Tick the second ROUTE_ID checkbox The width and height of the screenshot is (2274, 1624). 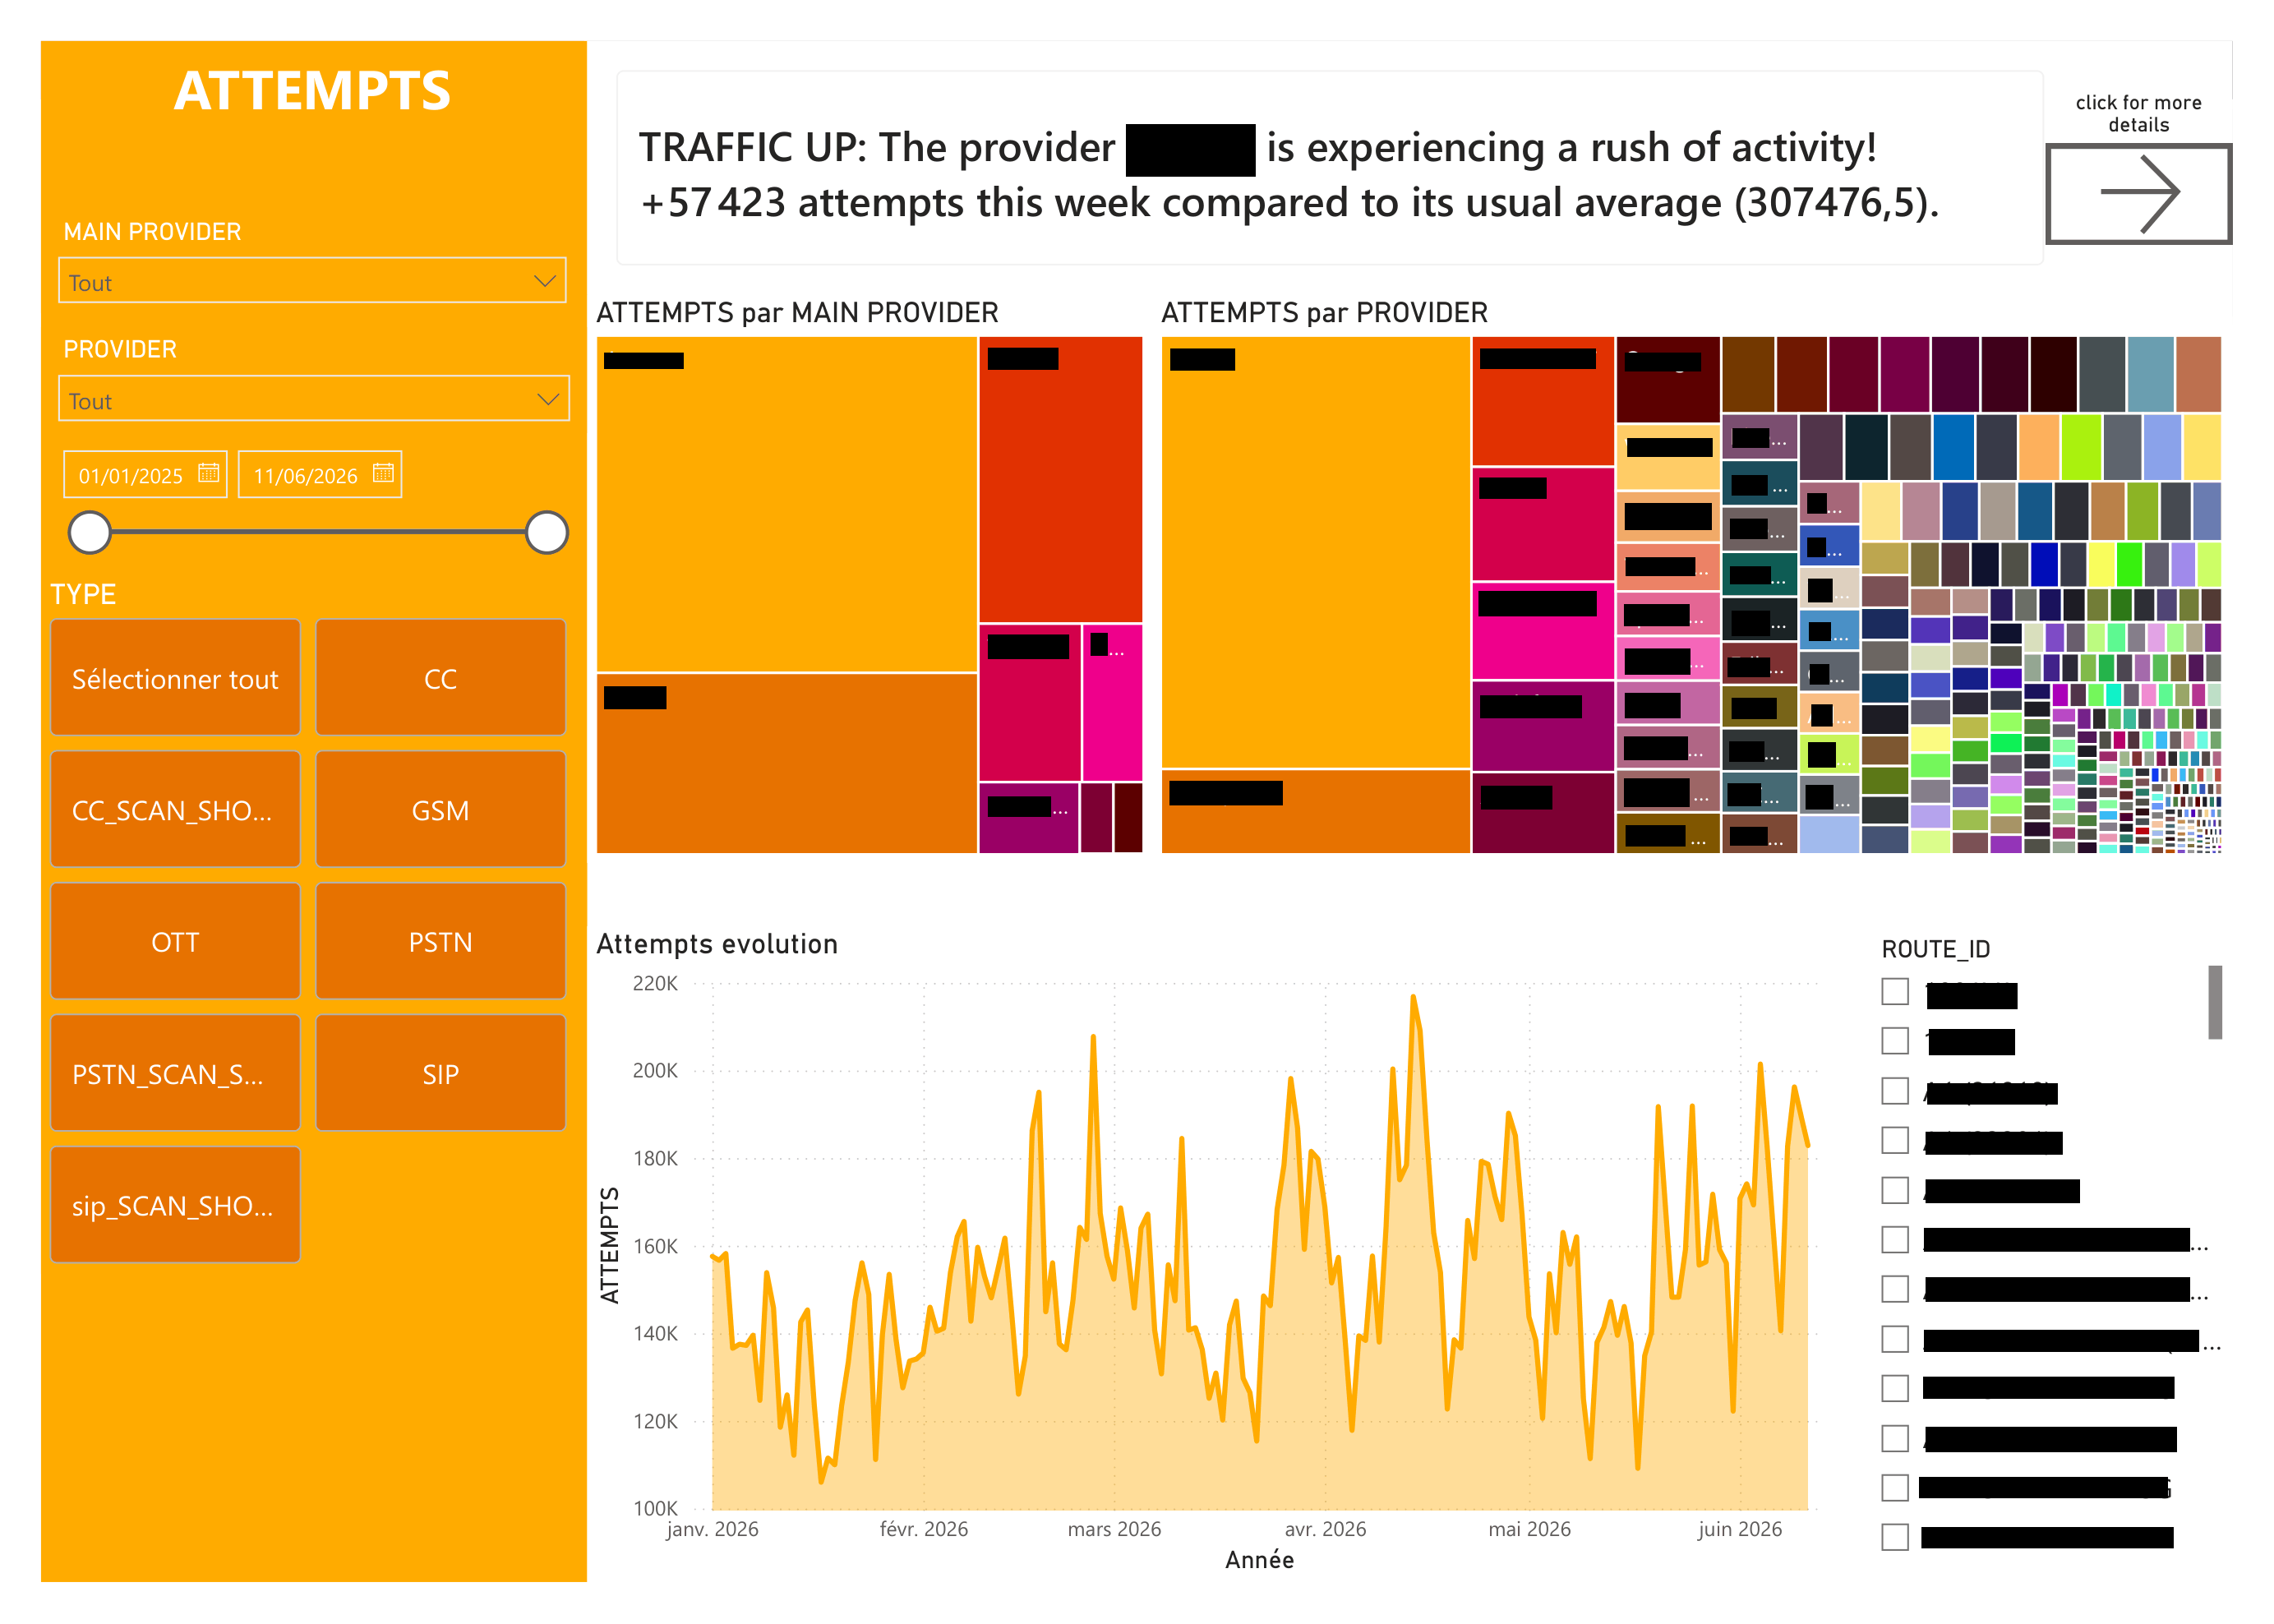click(x=1895, y=1041)
